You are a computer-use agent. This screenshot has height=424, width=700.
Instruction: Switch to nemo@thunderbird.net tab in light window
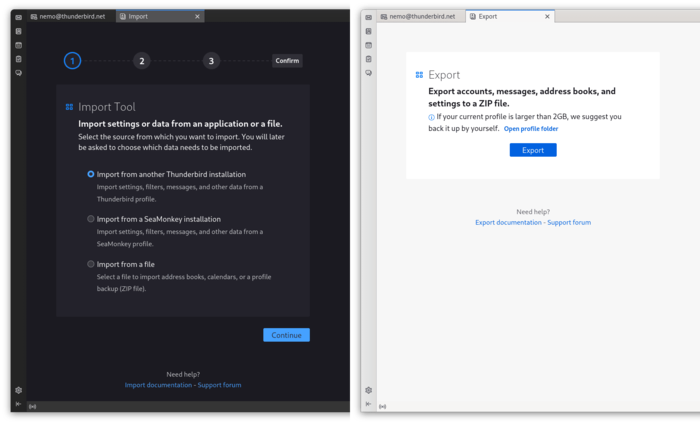click(x=417, y=17)
